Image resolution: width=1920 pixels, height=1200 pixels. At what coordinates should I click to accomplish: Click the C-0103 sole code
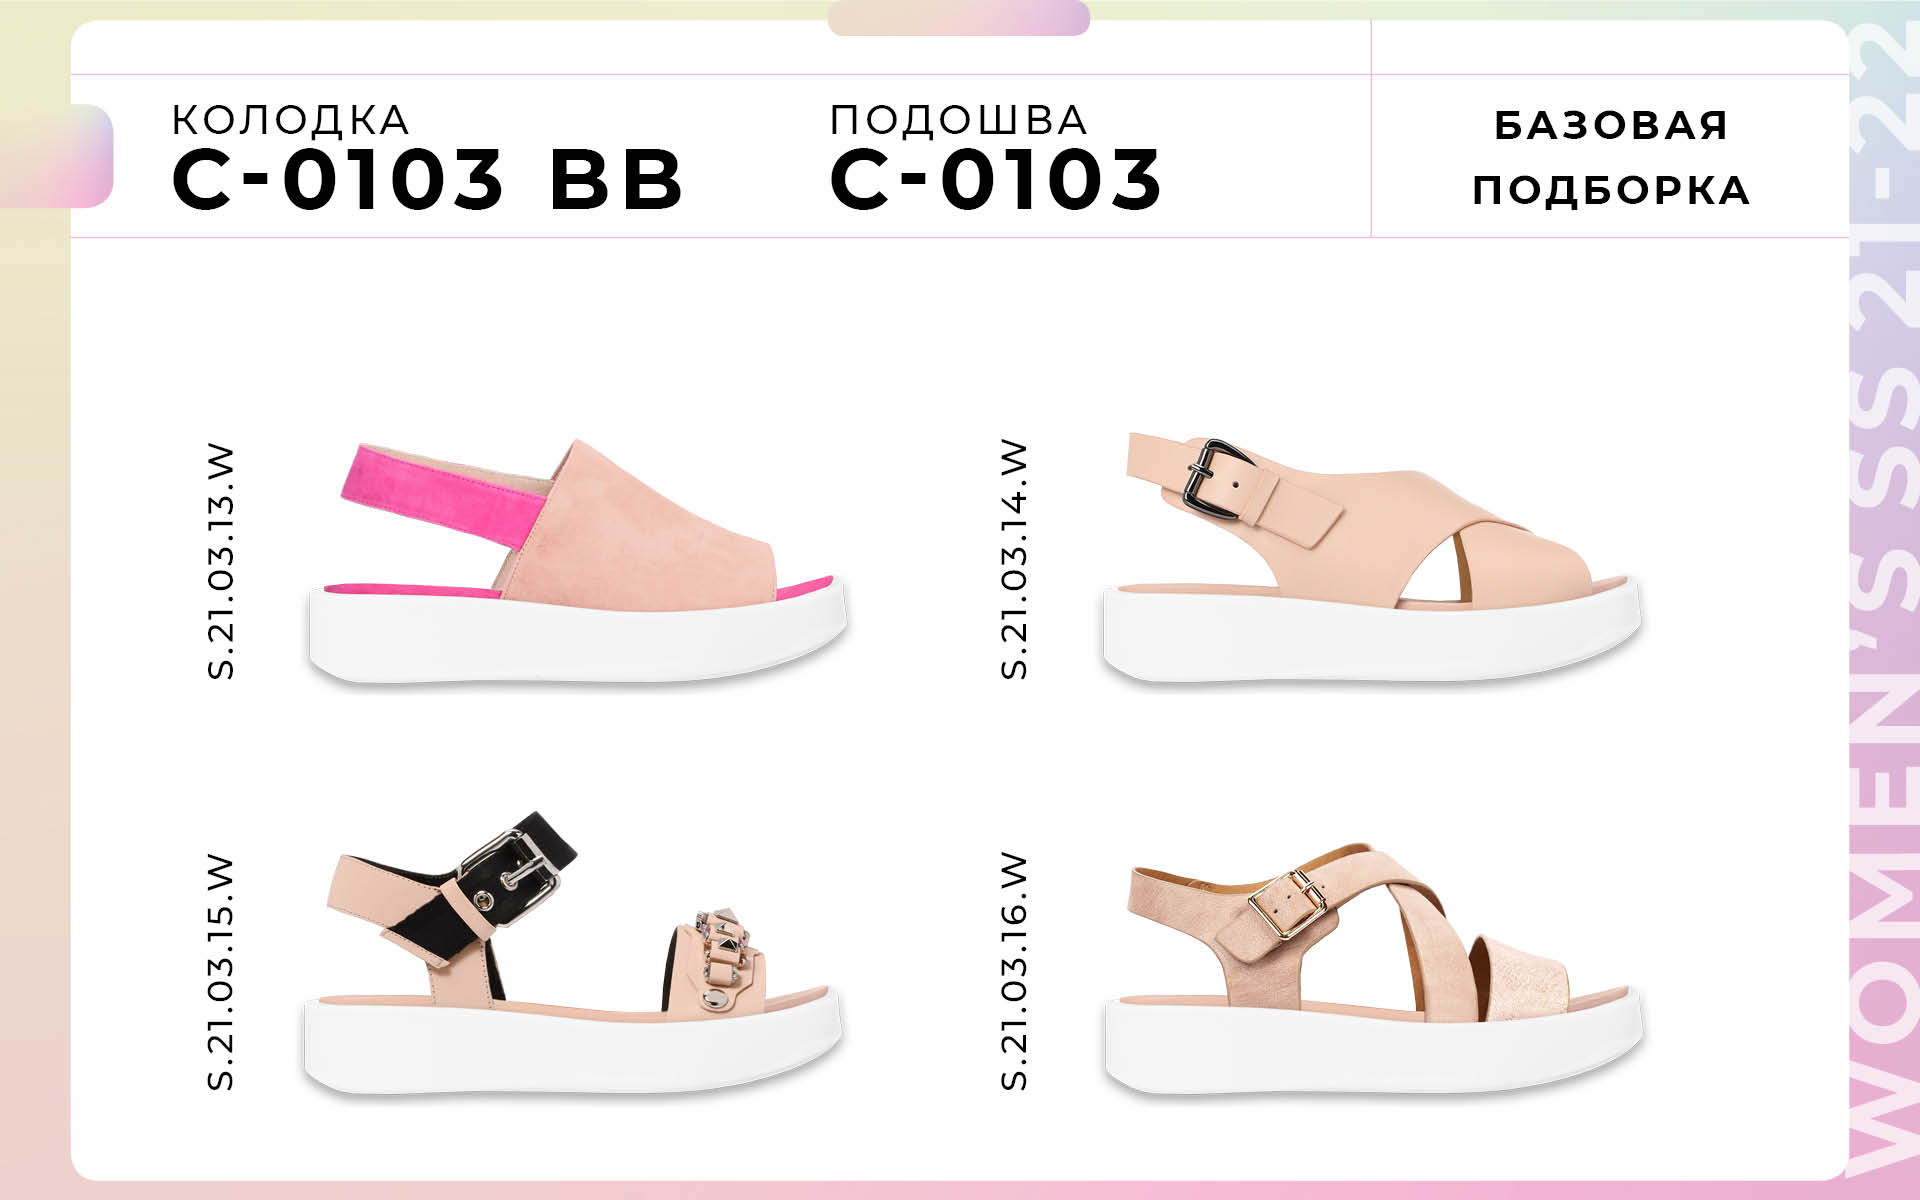point(996,180)
